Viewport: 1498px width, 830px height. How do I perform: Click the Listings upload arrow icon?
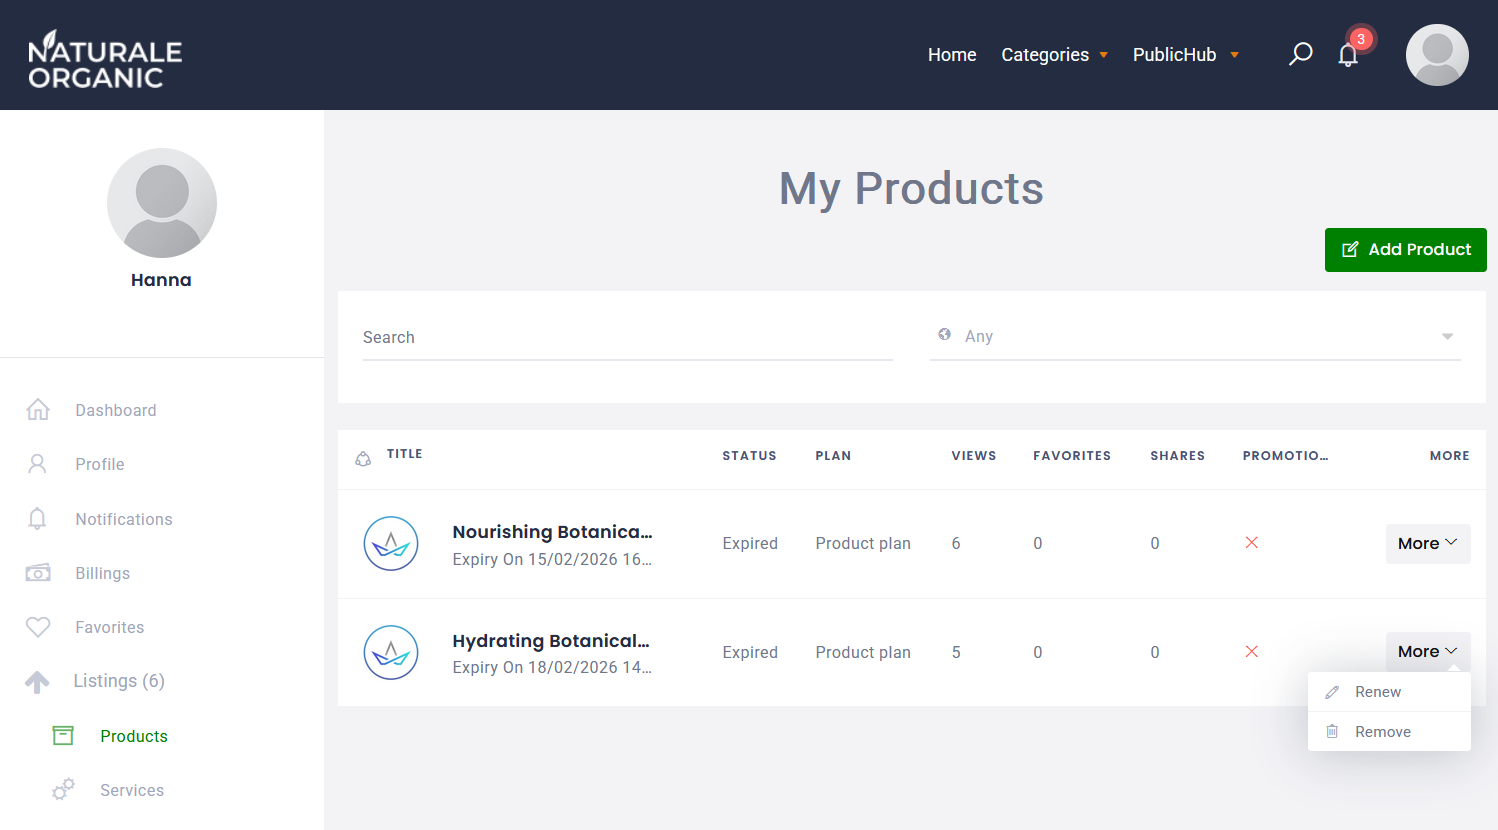pyautogui.click(x=37, y=681)
